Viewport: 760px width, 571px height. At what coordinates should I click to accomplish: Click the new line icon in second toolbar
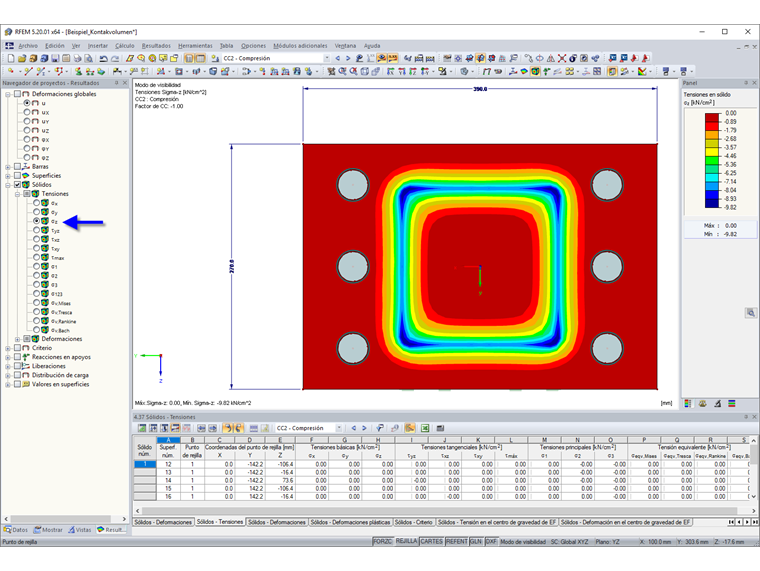(28, 71)
